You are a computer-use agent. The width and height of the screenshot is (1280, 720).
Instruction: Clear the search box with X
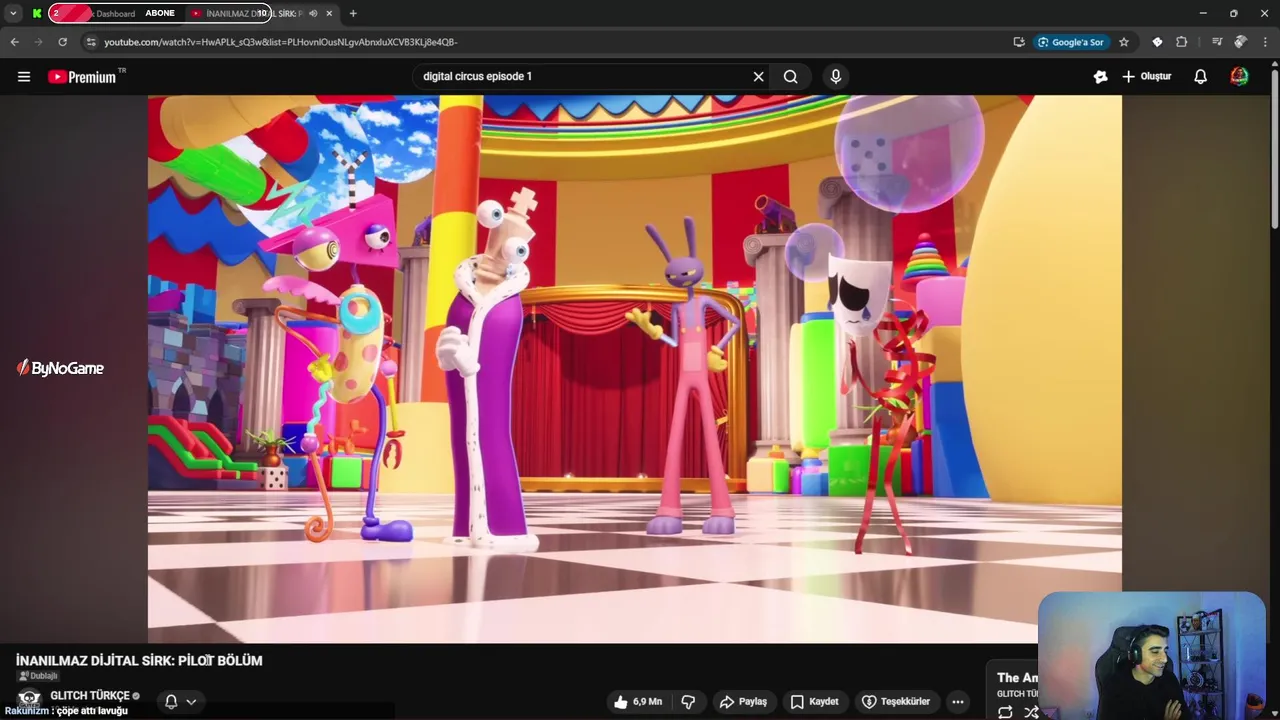tap(758, 76)
